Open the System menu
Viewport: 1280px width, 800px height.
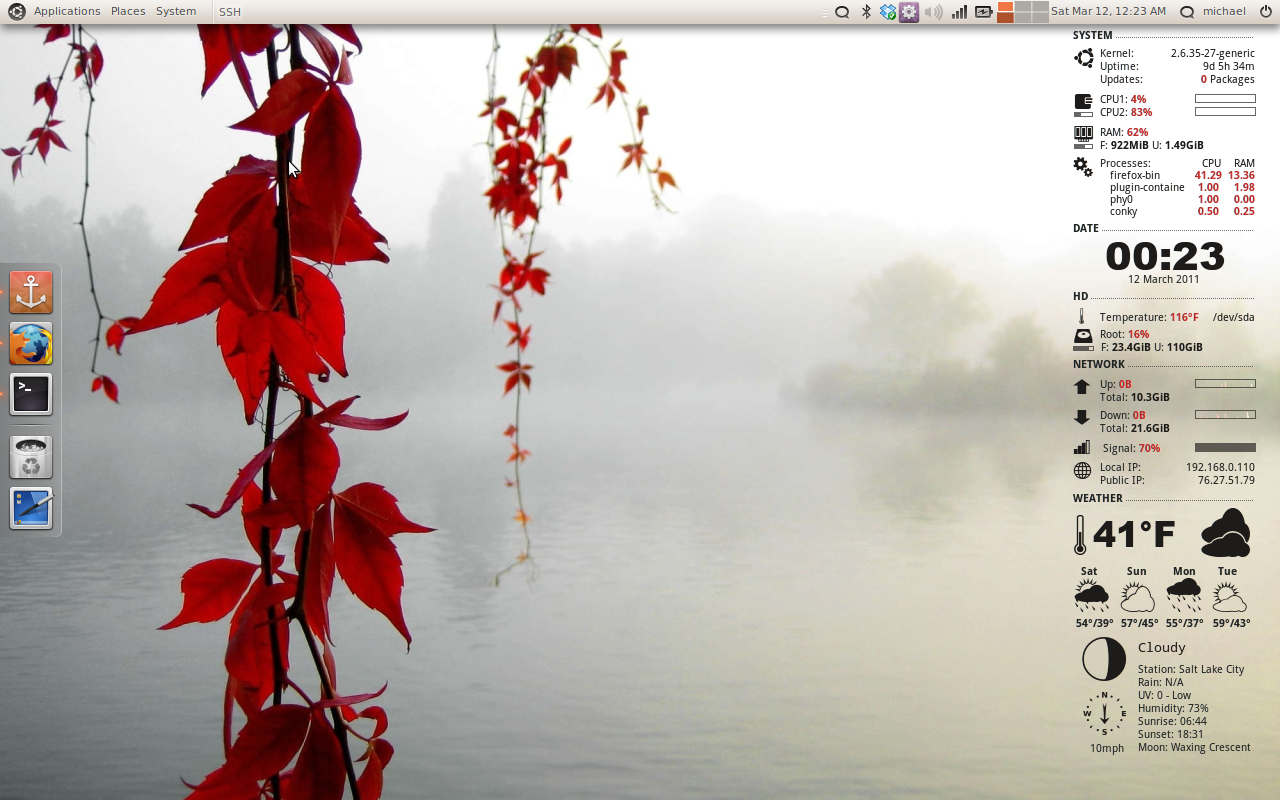pos(176,11)
